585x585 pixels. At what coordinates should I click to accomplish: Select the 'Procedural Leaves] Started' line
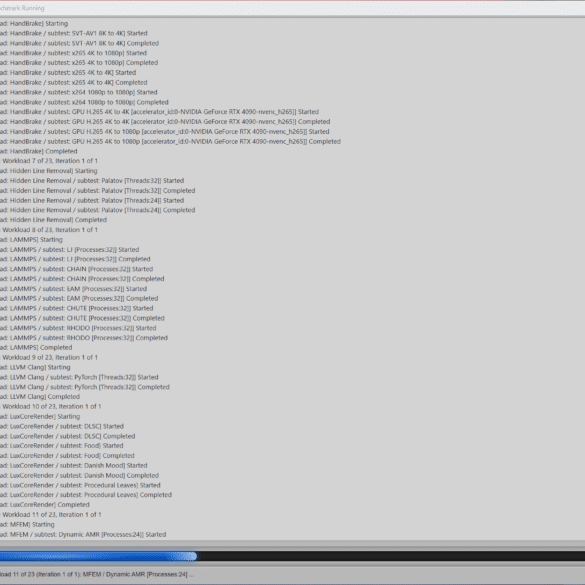coord(80,485)
